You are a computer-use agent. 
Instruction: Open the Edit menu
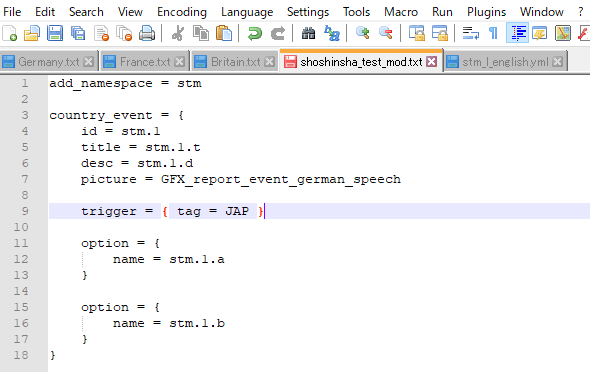coord(45,12)
